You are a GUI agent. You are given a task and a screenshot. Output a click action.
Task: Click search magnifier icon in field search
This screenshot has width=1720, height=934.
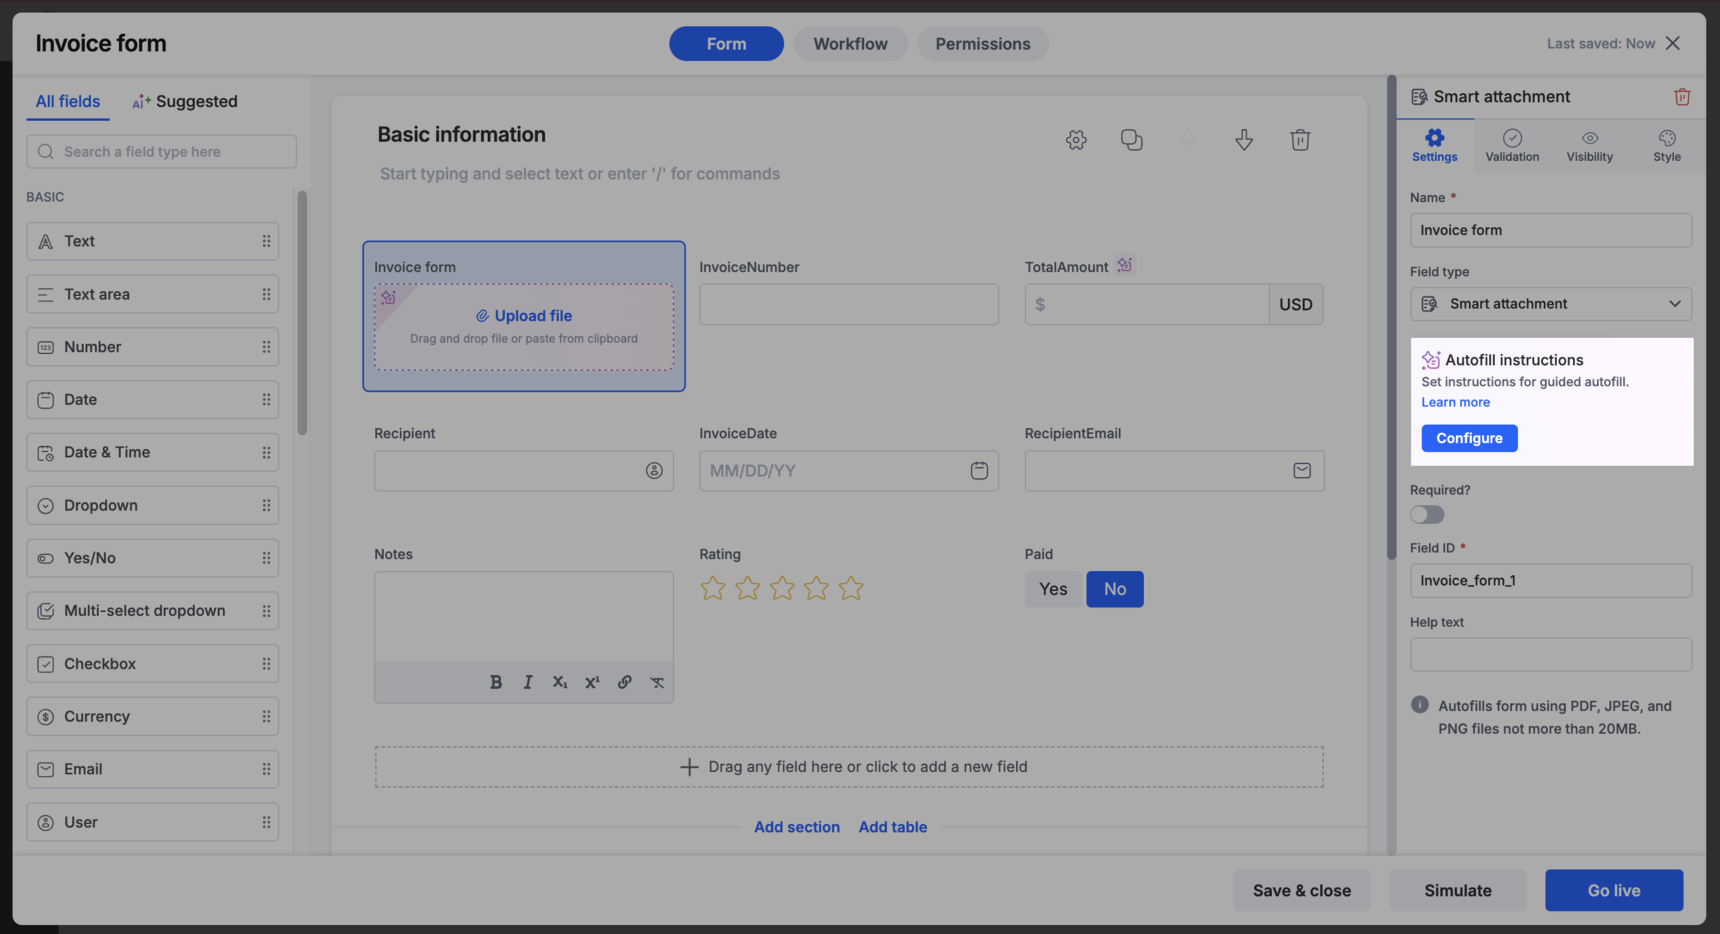[45, 152]
